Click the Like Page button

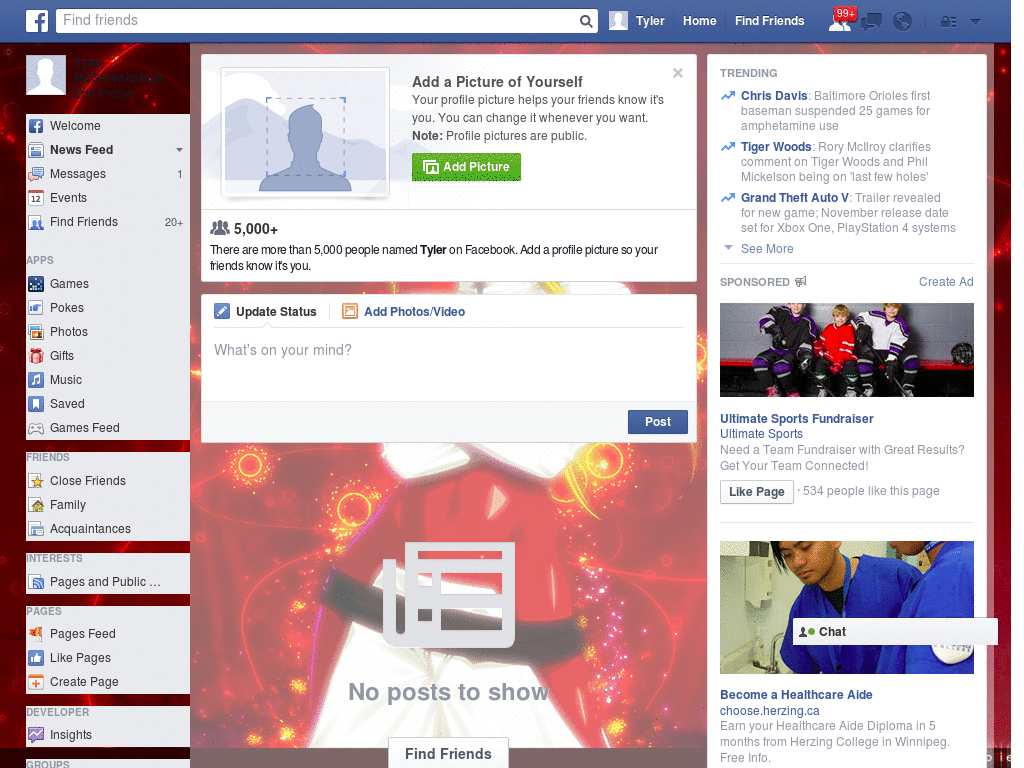click(x=756, y=492)
